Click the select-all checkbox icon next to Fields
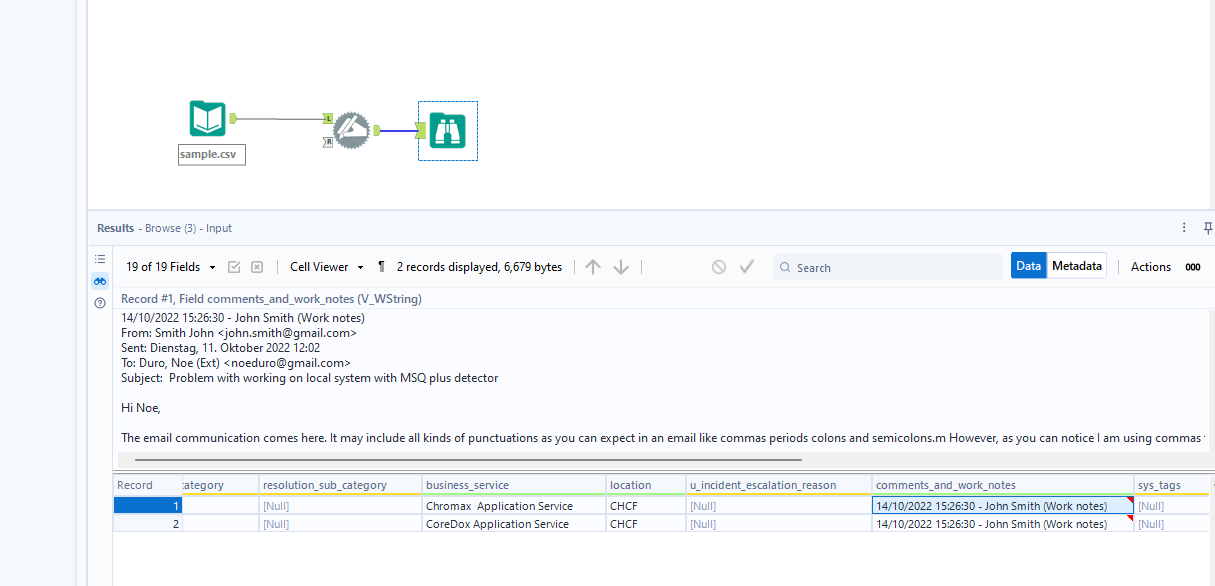 point(234,266)
